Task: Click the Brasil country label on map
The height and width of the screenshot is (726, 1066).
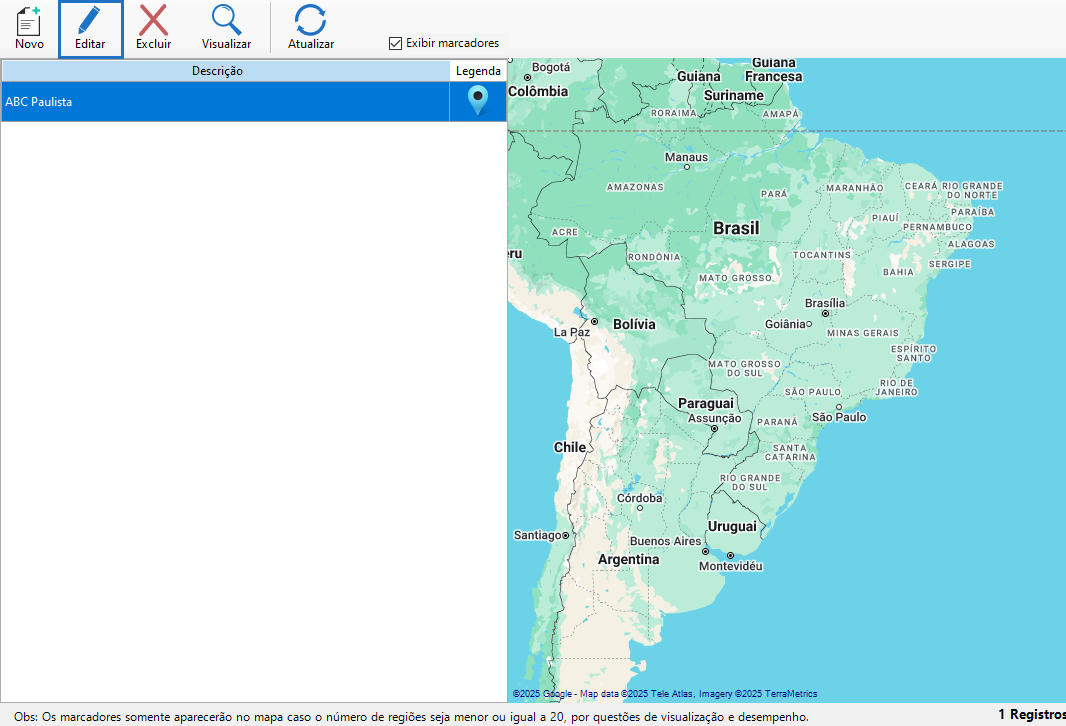Action: [736, 228]
